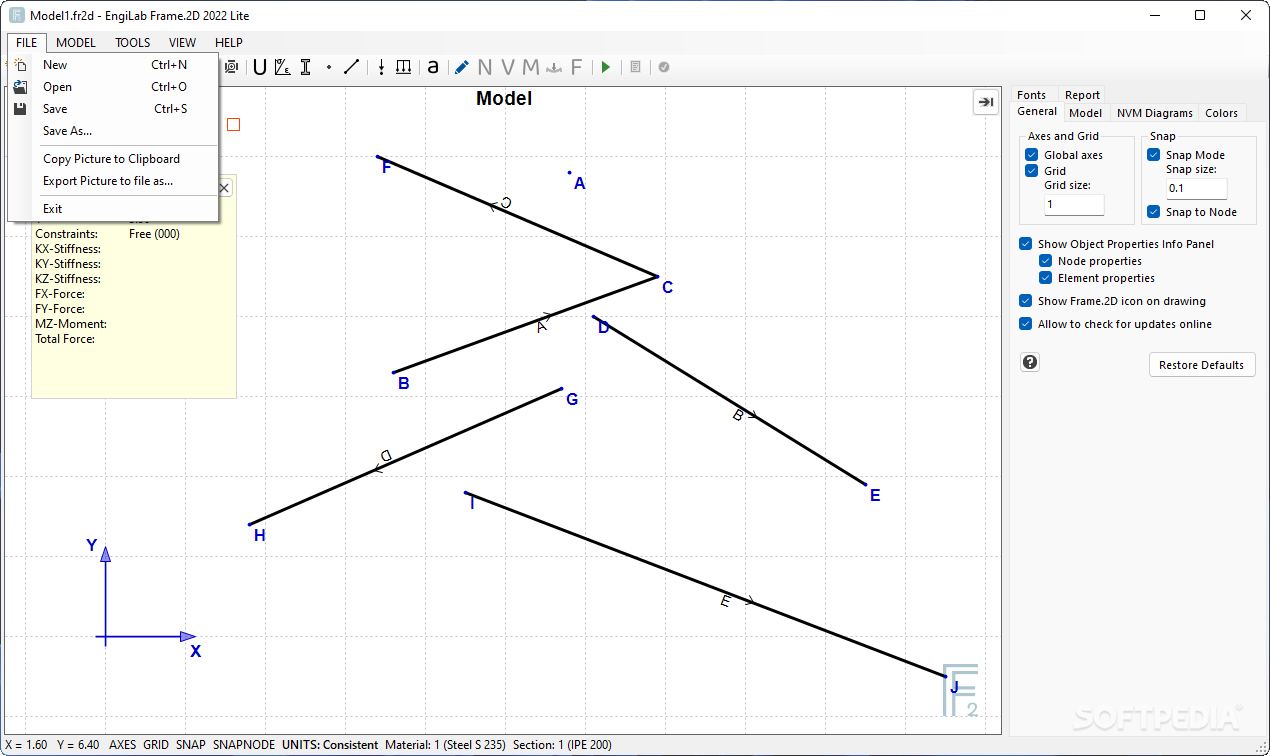
Task: Click SNAP in the status bar
Action: pyautogui.click(x=191, y=745)
